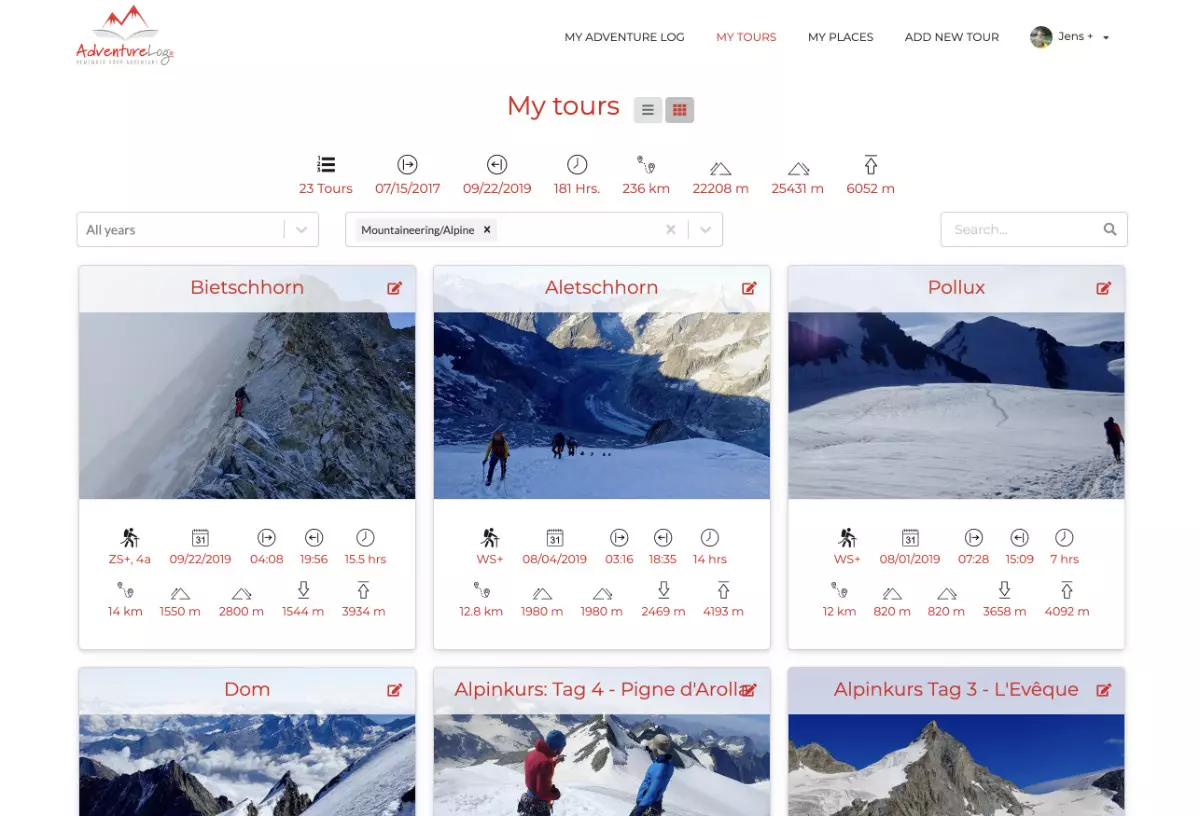Go to My Adventure Log
Screen dimensions: 1200x816
click(624, 37)
